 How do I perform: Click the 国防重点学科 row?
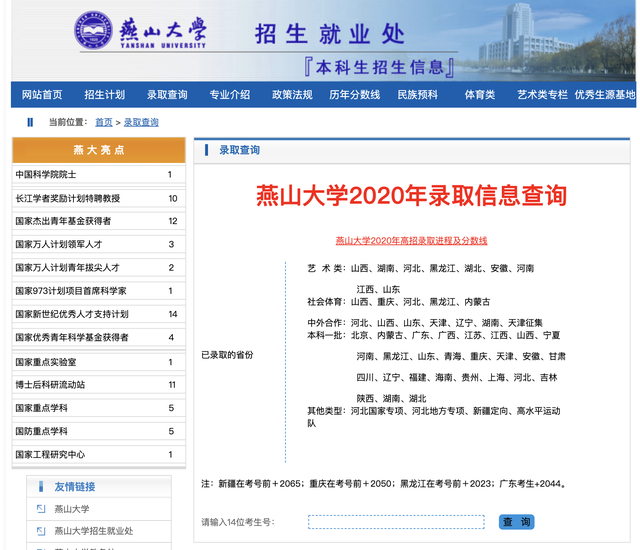pos(99,431)
